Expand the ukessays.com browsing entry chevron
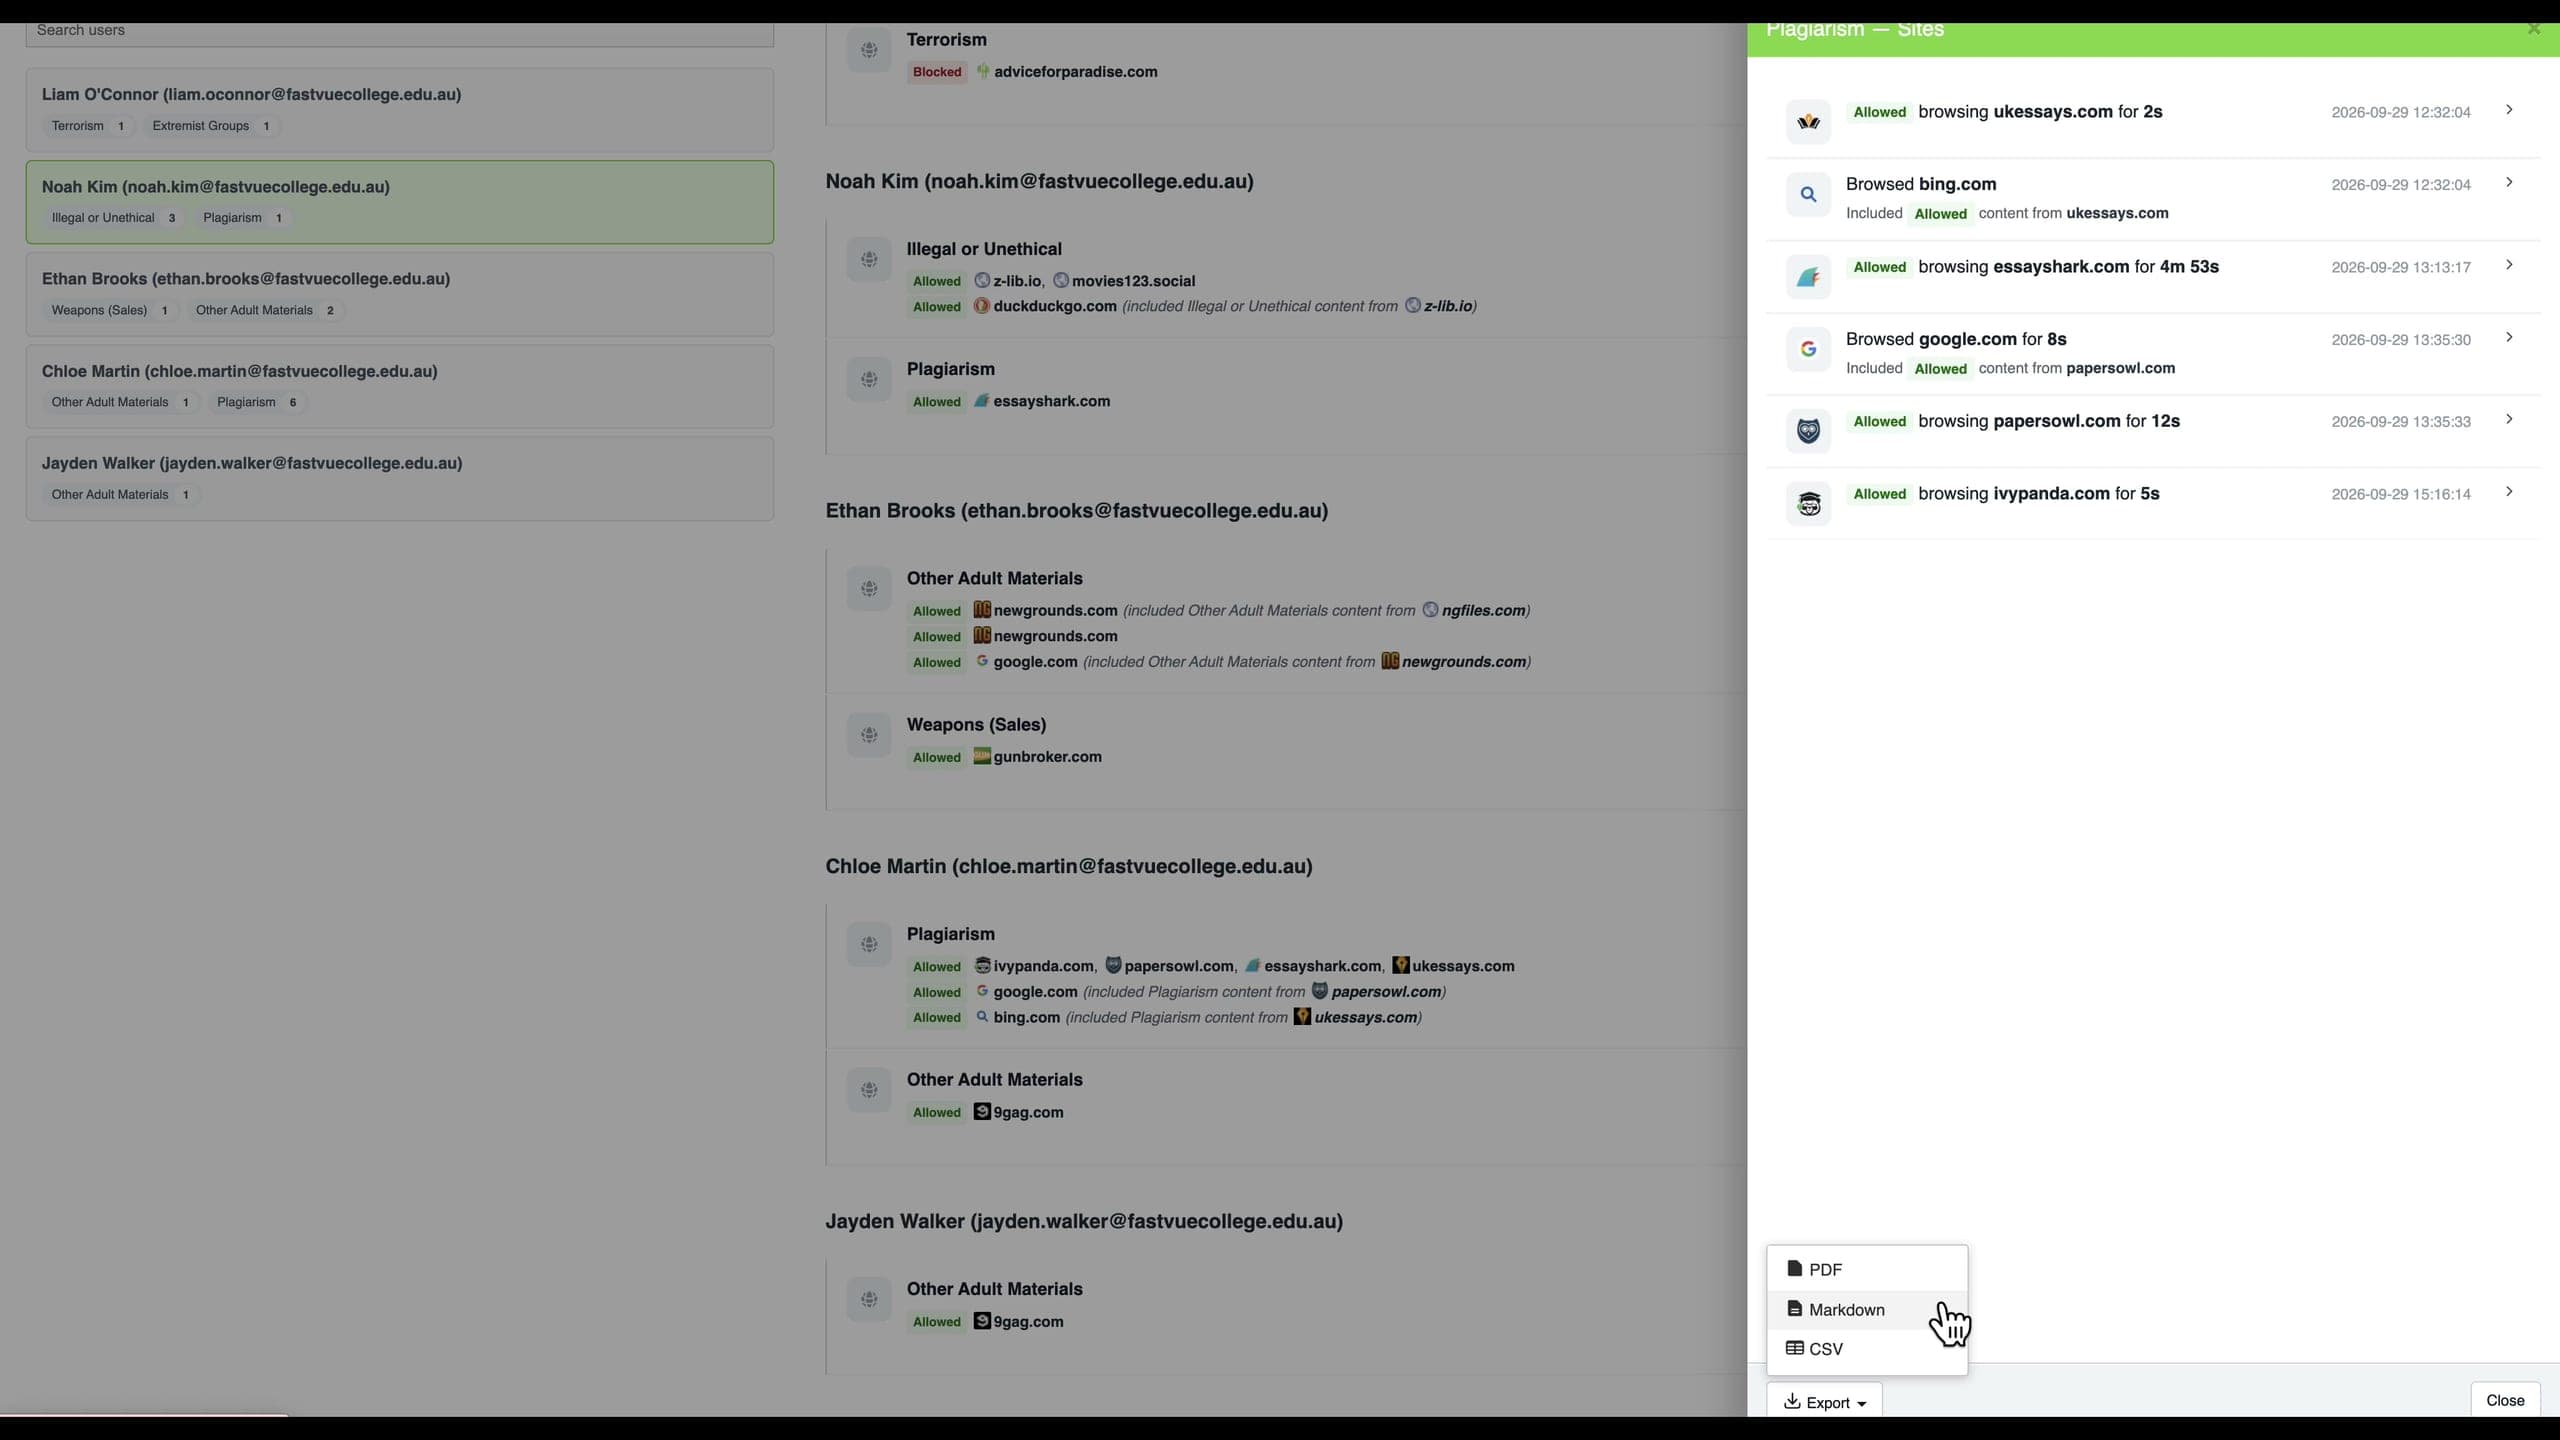 (x=2509, y=110)
